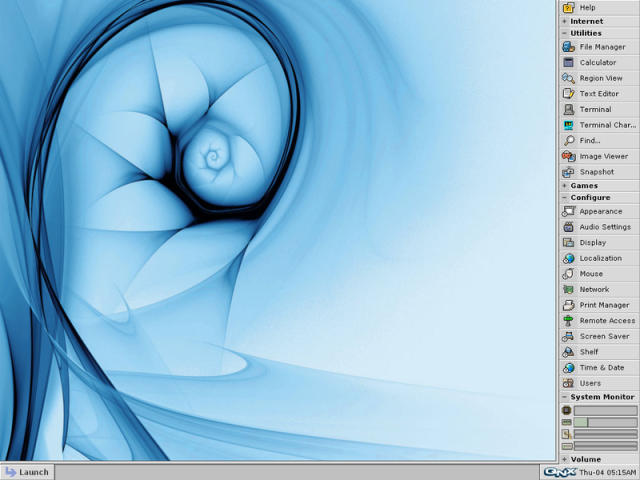Open the Launch menu button
Image resolution: width=640 pixels, height=480 pixels.
click(27, 472)
